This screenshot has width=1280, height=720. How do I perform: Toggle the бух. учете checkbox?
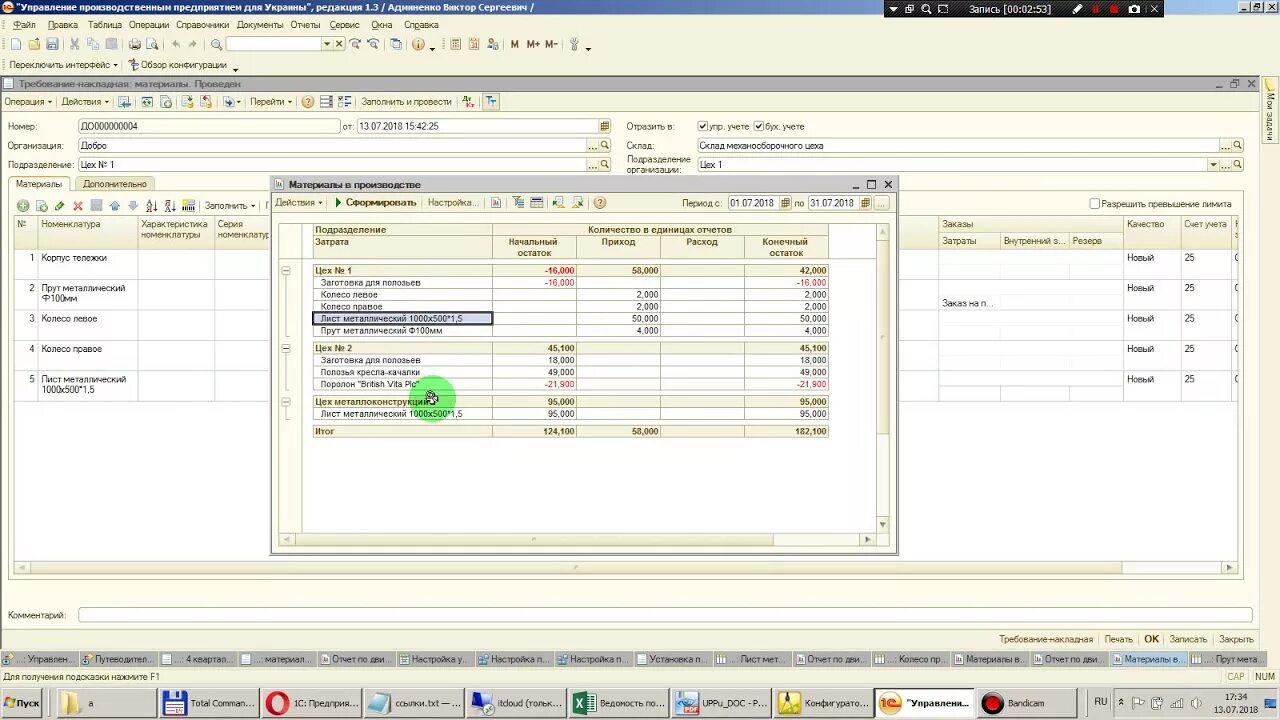tap(759, 126)
